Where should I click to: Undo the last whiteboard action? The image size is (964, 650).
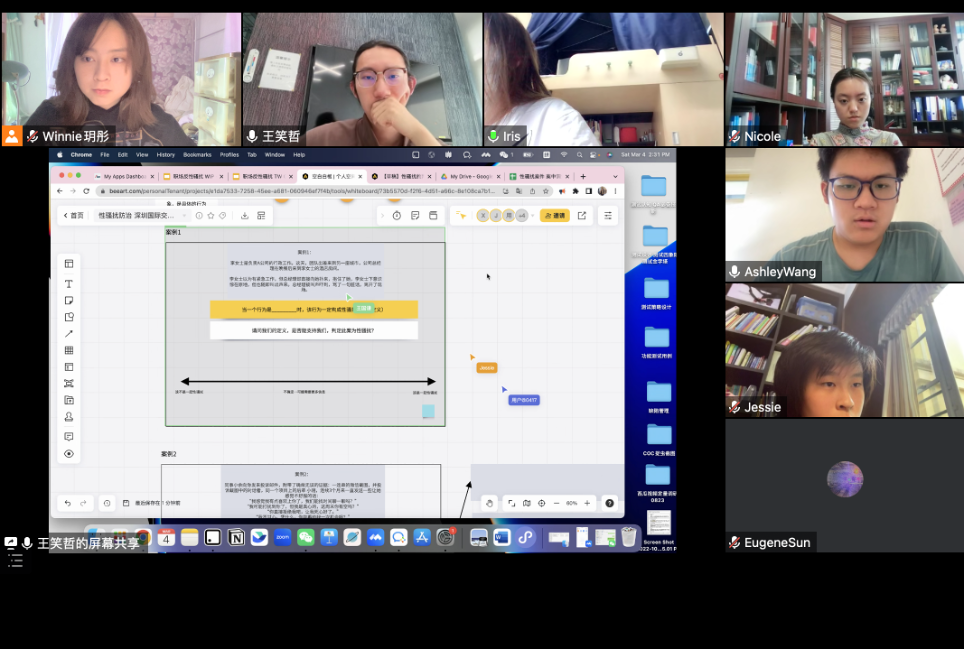(68, 503)
